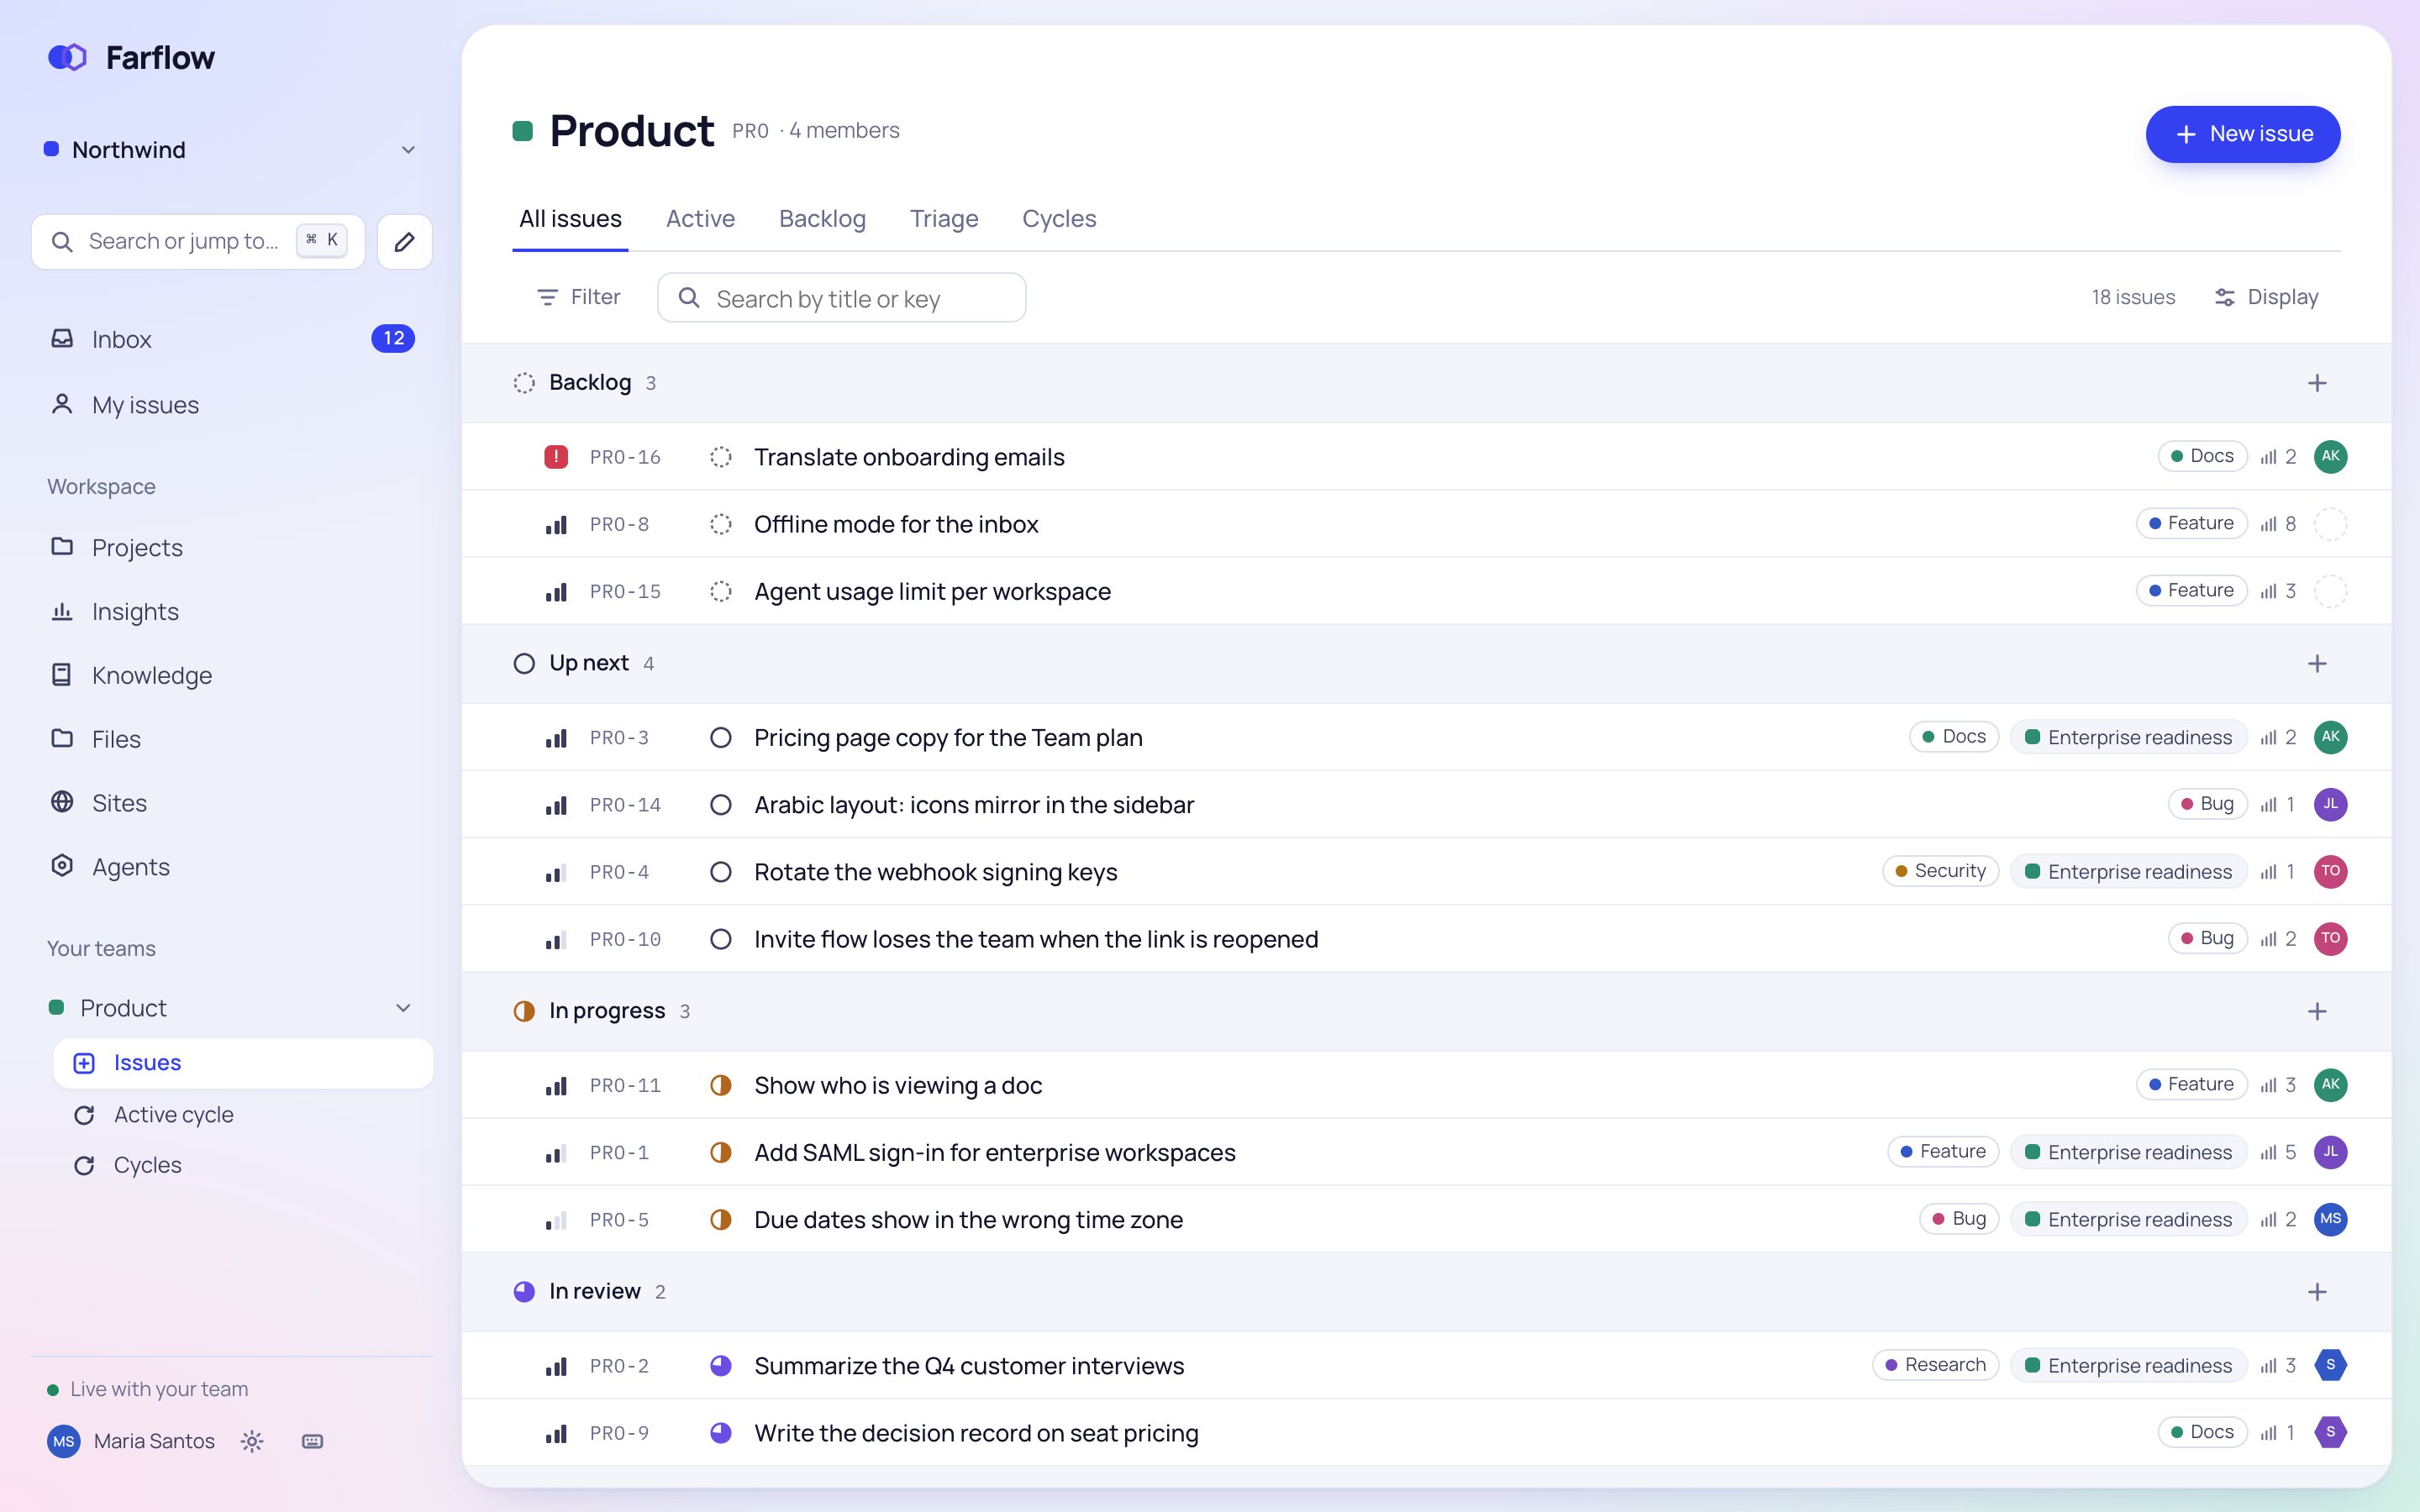Switch to the Active tab
Screen dimensions: 2420x1512
click(x=700, y=219)
